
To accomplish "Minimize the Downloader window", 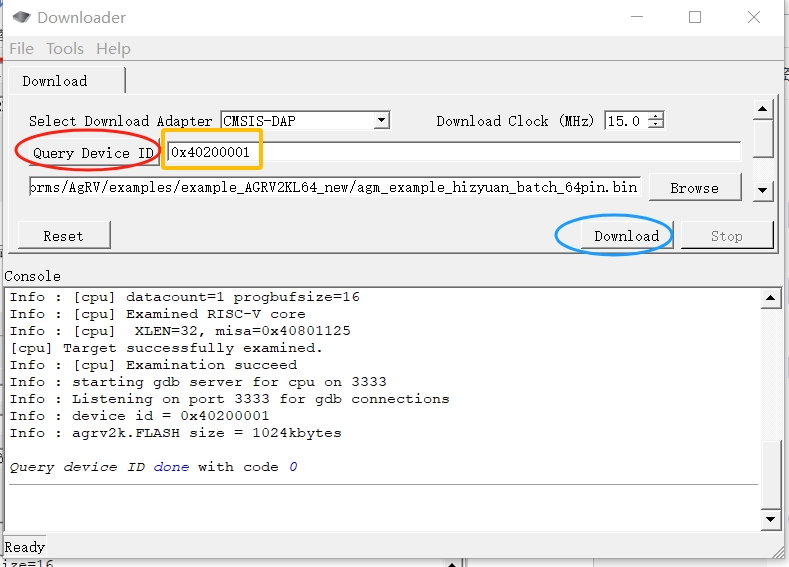I will click(637, 17).
